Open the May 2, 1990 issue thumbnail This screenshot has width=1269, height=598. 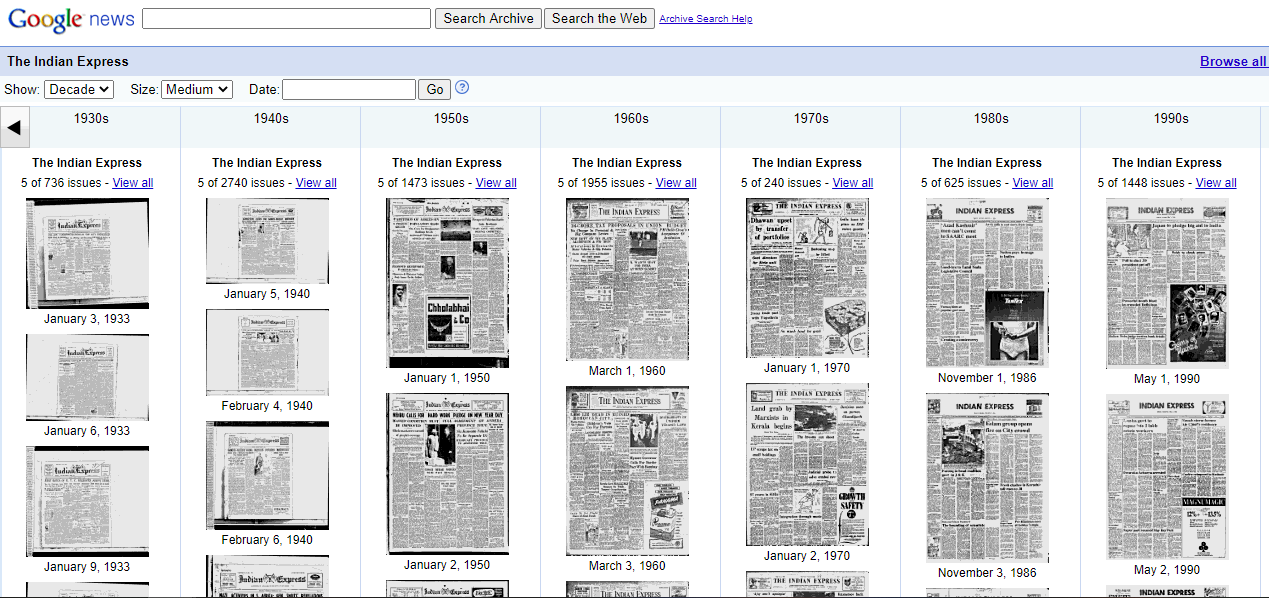[1167, 477]
